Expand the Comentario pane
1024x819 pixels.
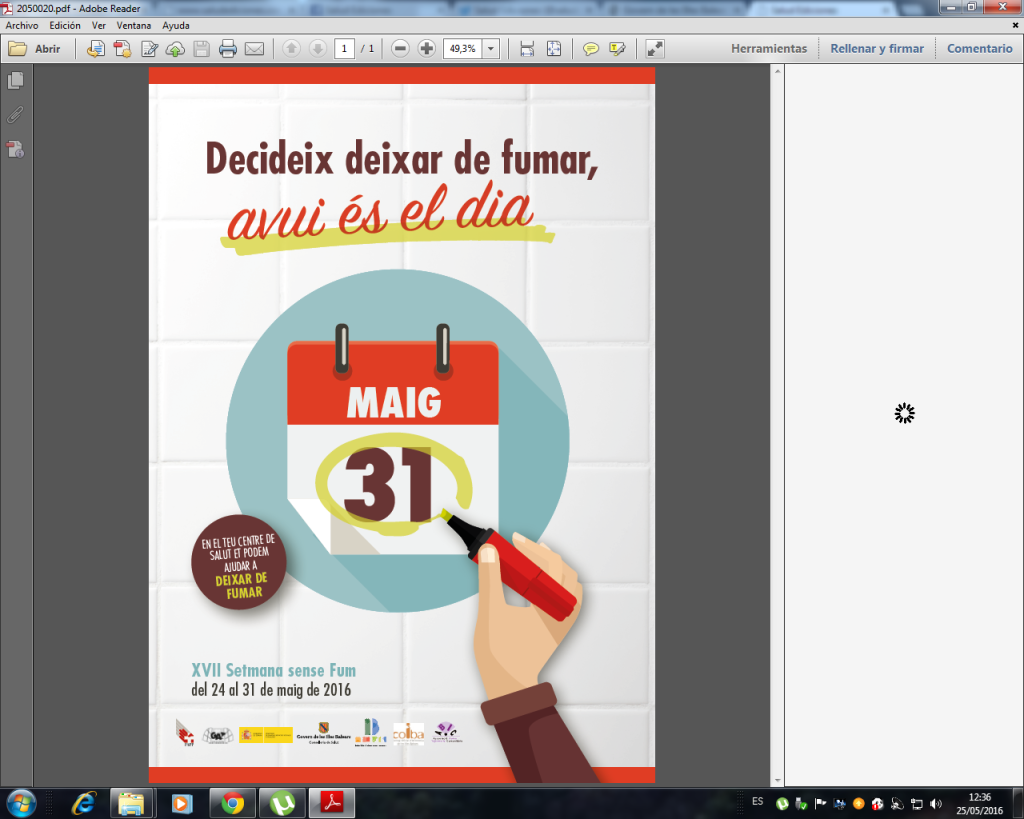(x=979, y=48)
